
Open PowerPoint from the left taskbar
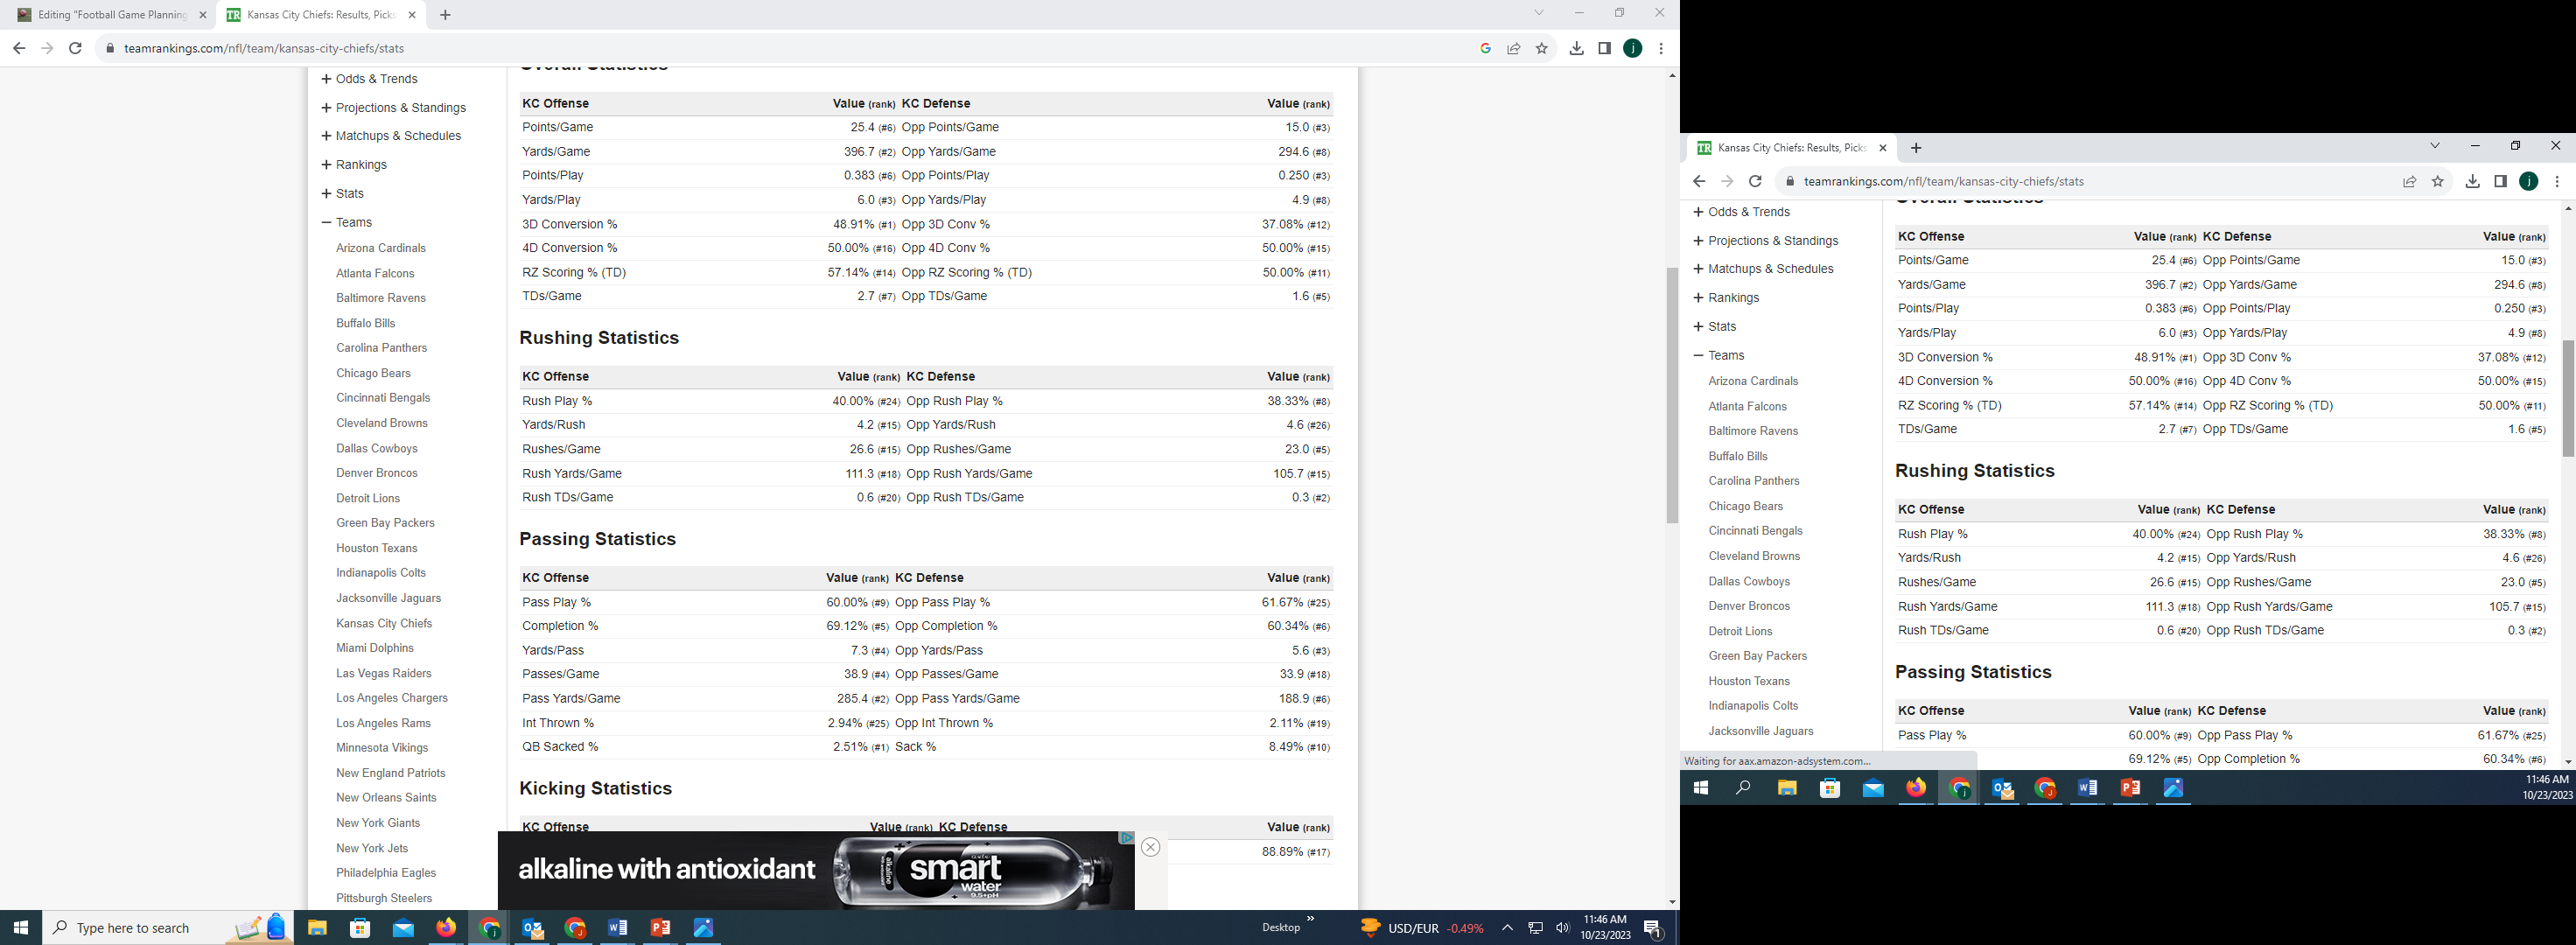(660, 928)
